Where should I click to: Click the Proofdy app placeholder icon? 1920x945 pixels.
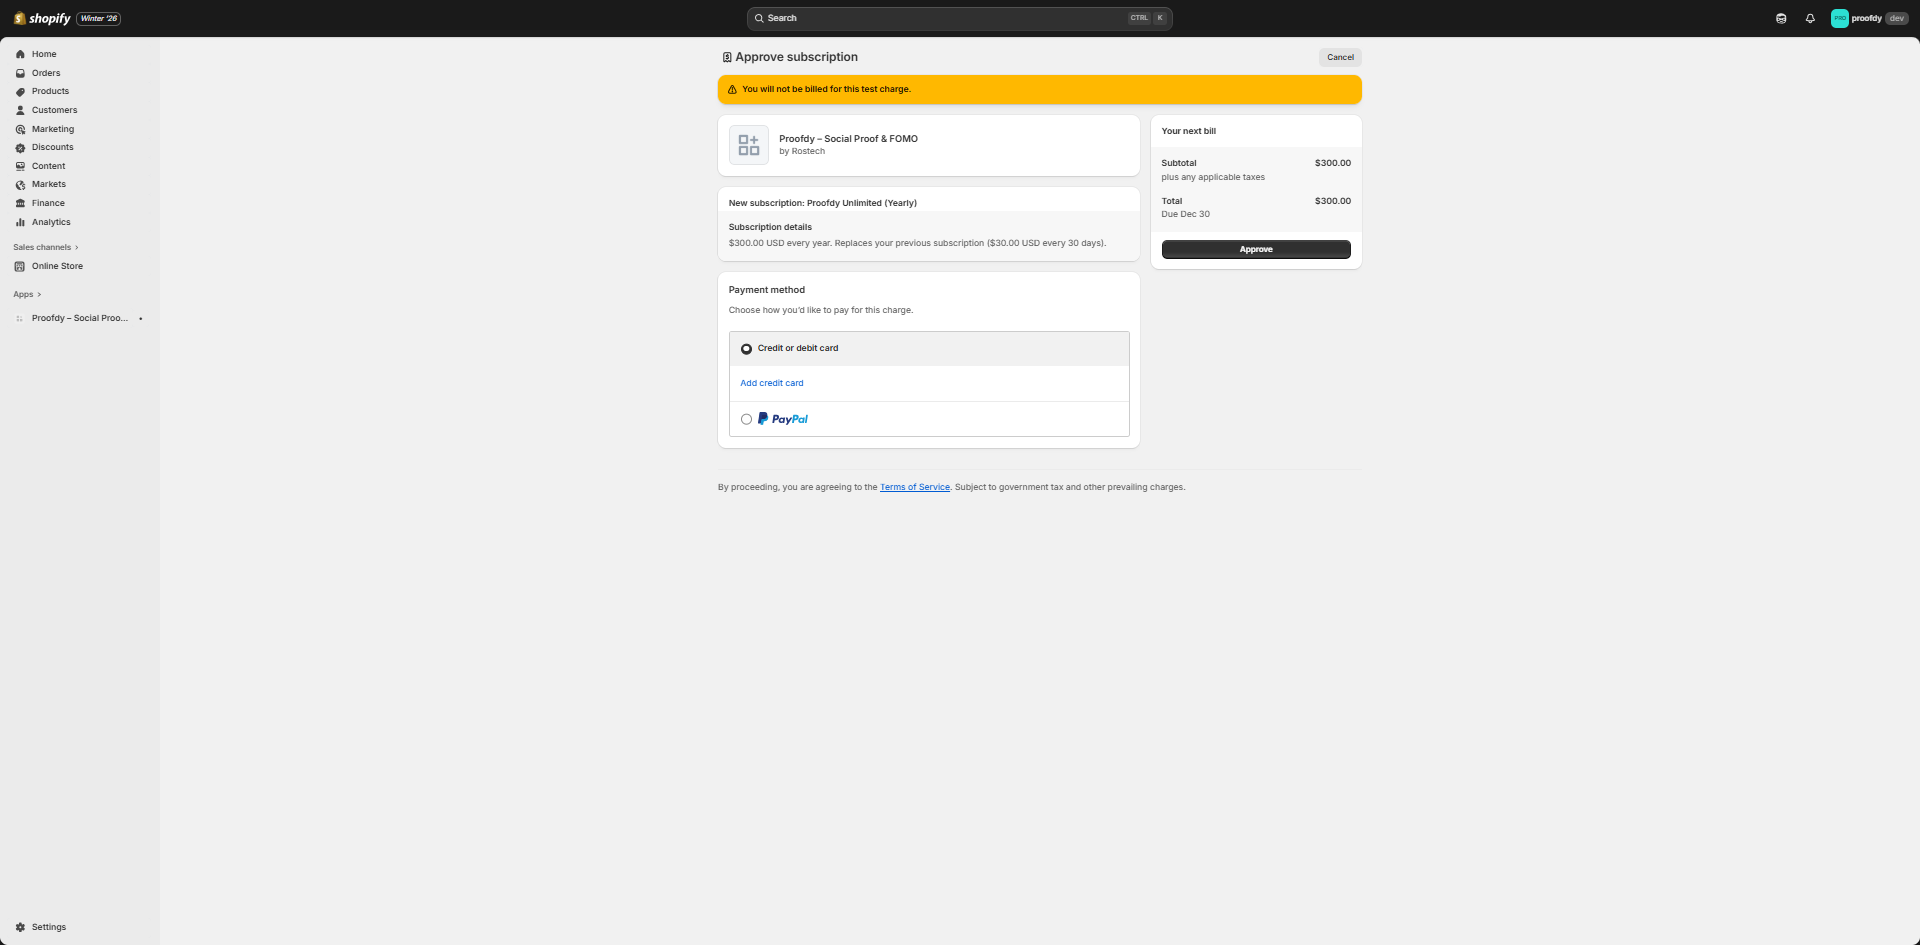[x=749, y=145]
